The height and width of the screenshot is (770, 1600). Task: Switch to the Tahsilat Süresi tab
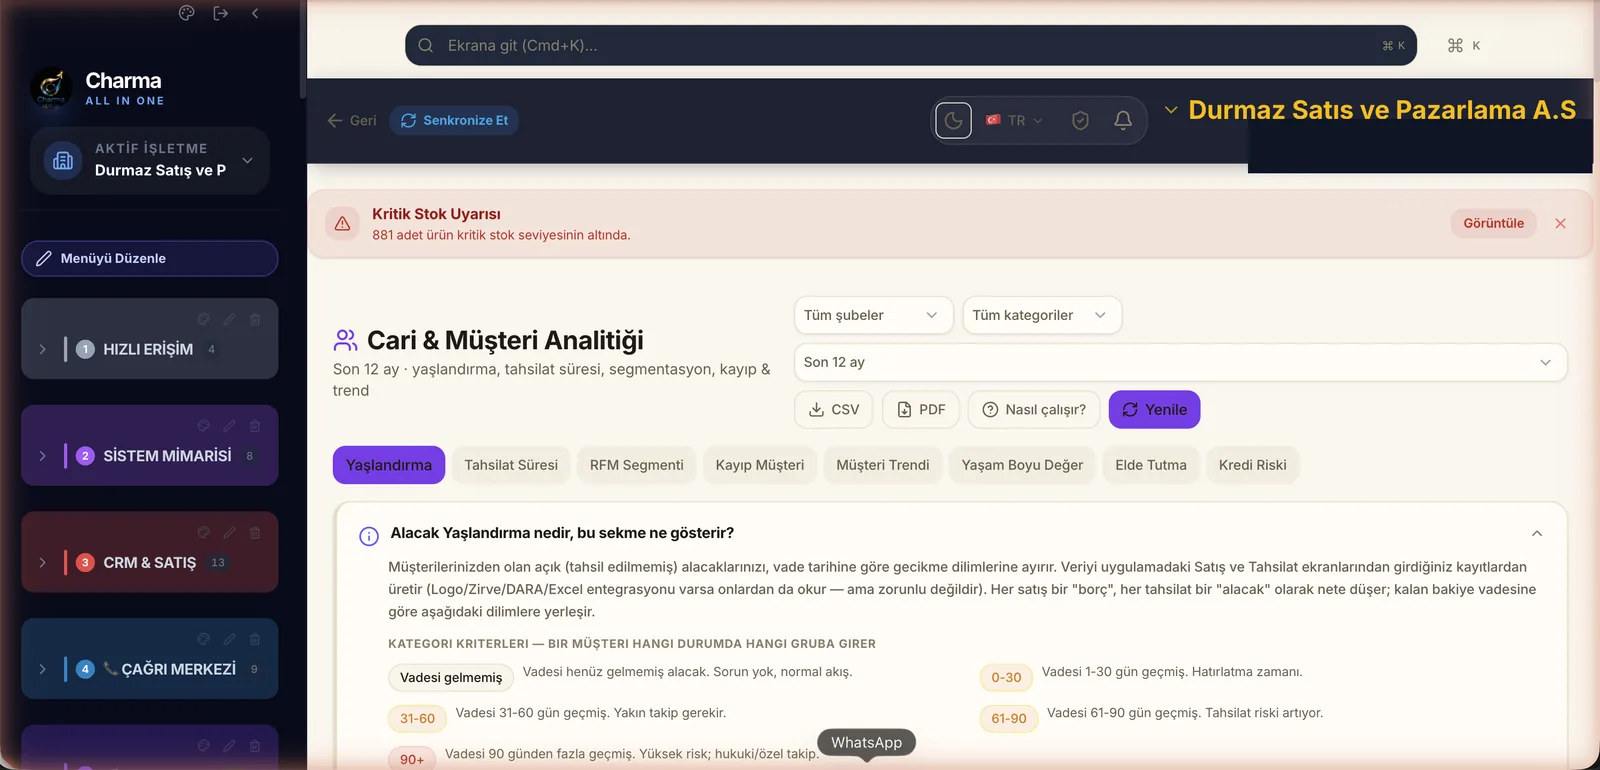511,465
